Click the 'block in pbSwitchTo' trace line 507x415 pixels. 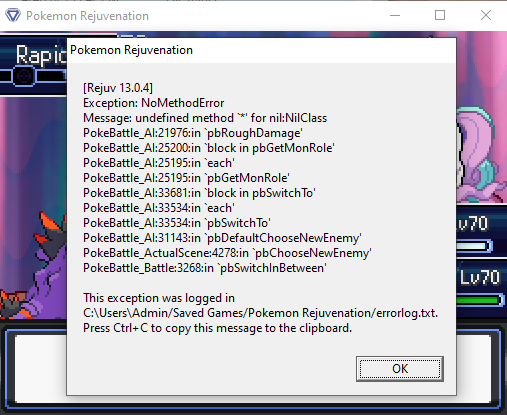(199, 193)
